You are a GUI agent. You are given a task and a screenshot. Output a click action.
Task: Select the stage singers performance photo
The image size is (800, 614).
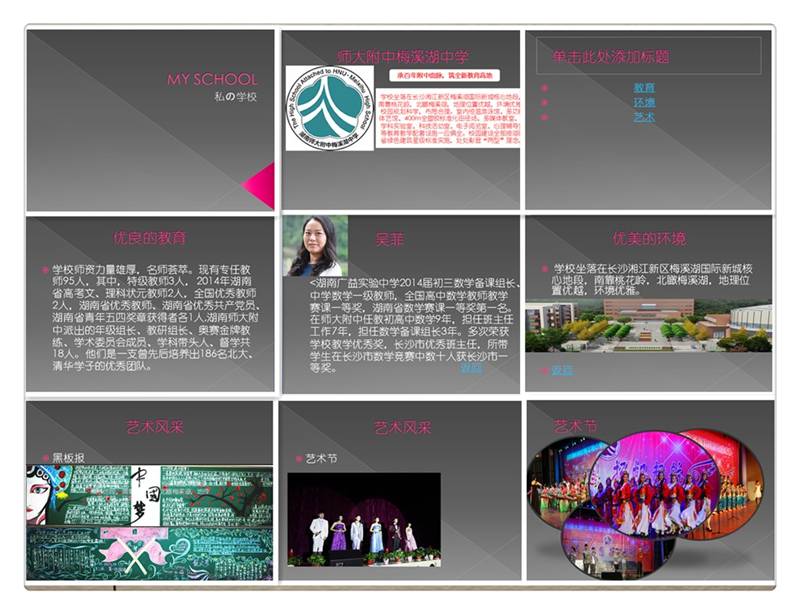coord(364,519)
